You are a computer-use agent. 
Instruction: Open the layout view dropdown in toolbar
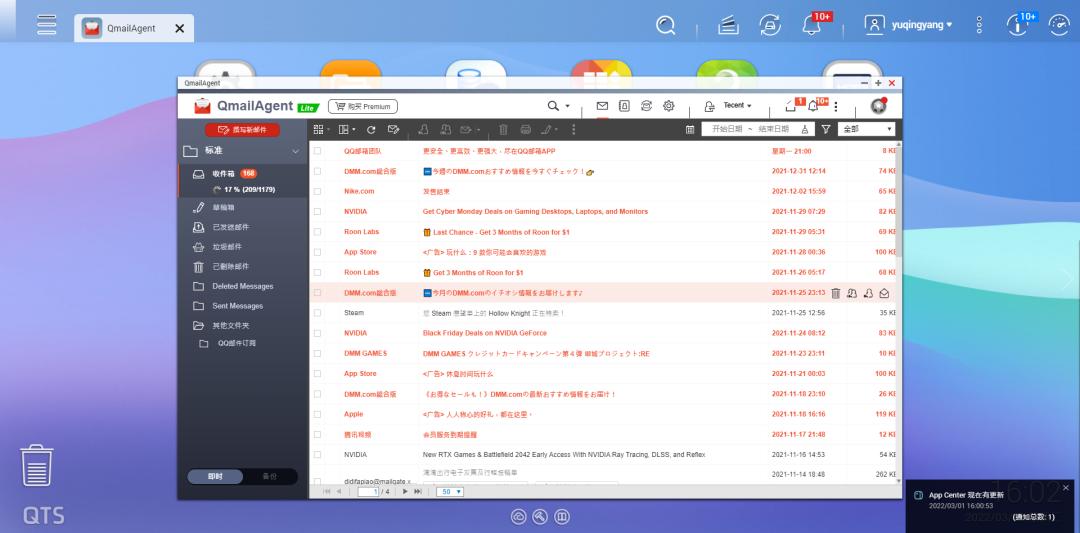pos(347,129)
